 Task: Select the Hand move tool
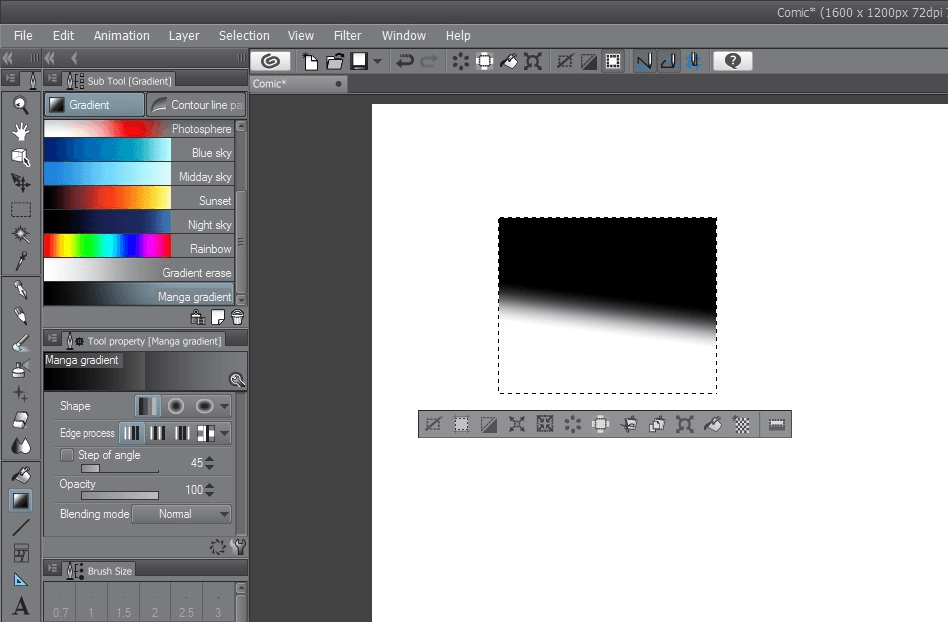[x=21, y=131]
